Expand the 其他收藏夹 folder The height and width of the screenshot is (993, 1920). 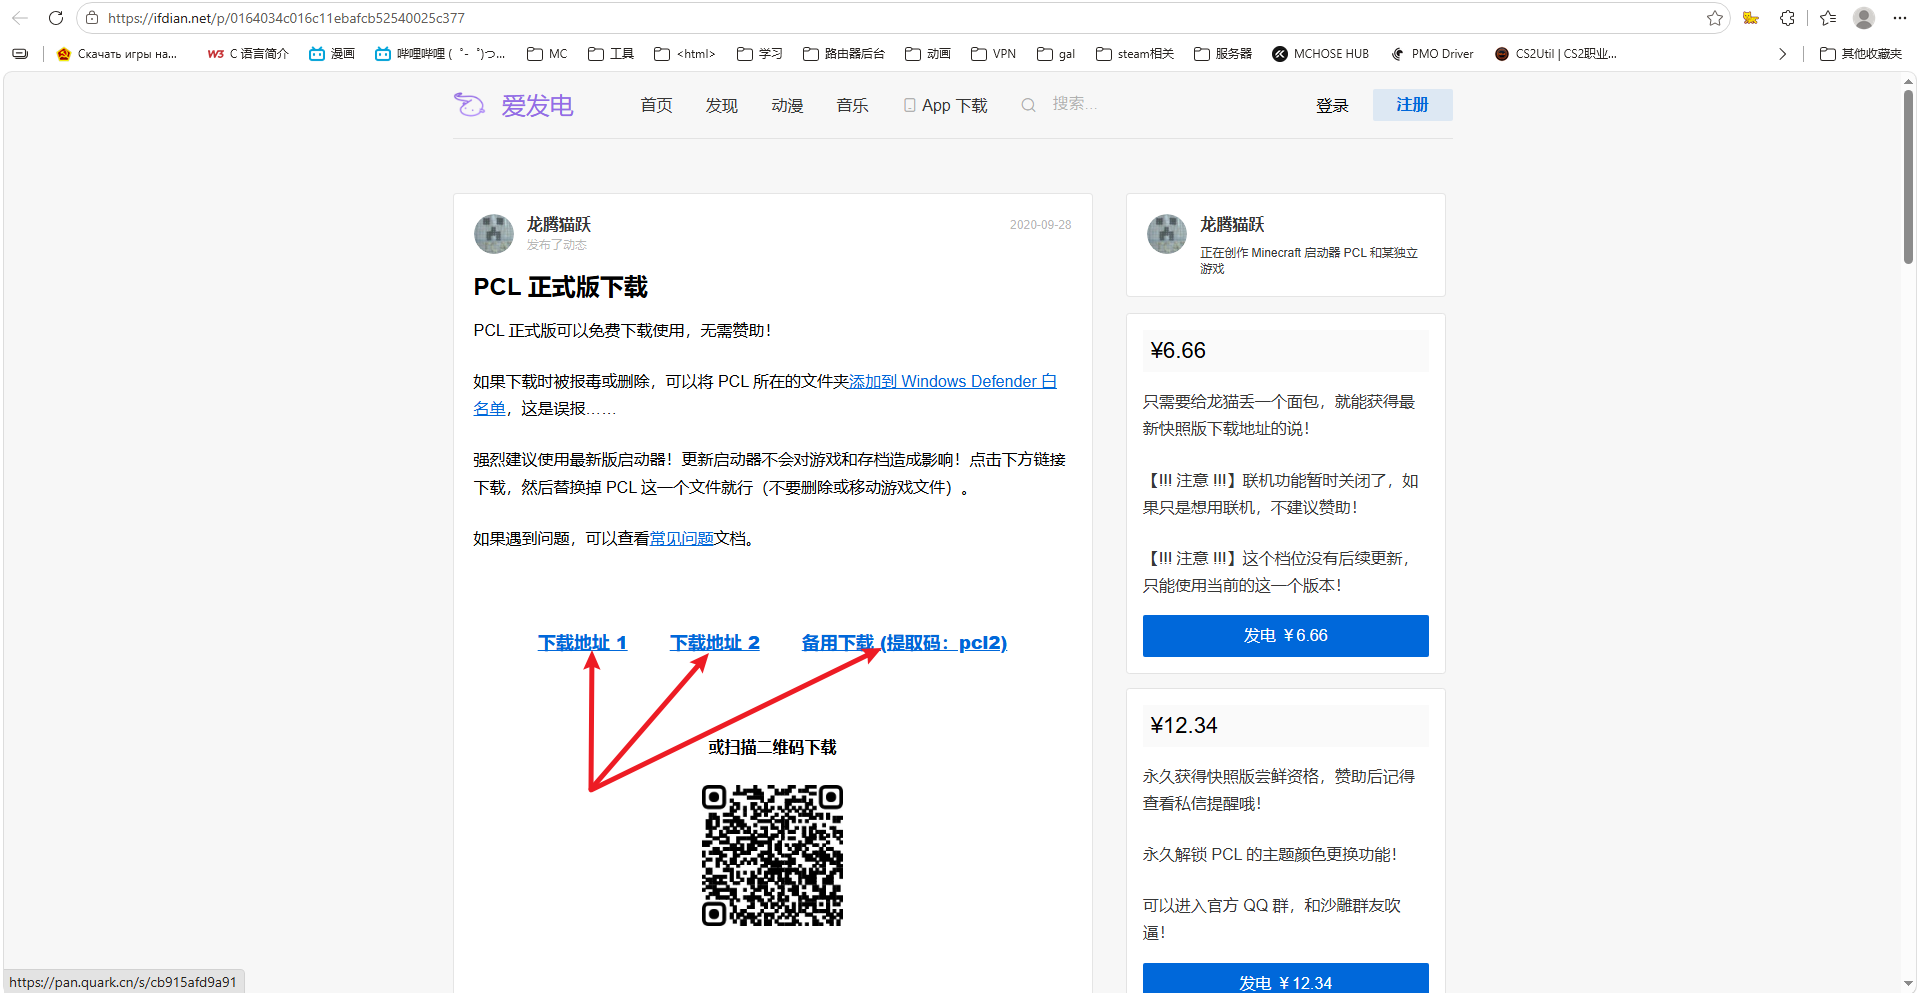click(x=1861, y=54)
